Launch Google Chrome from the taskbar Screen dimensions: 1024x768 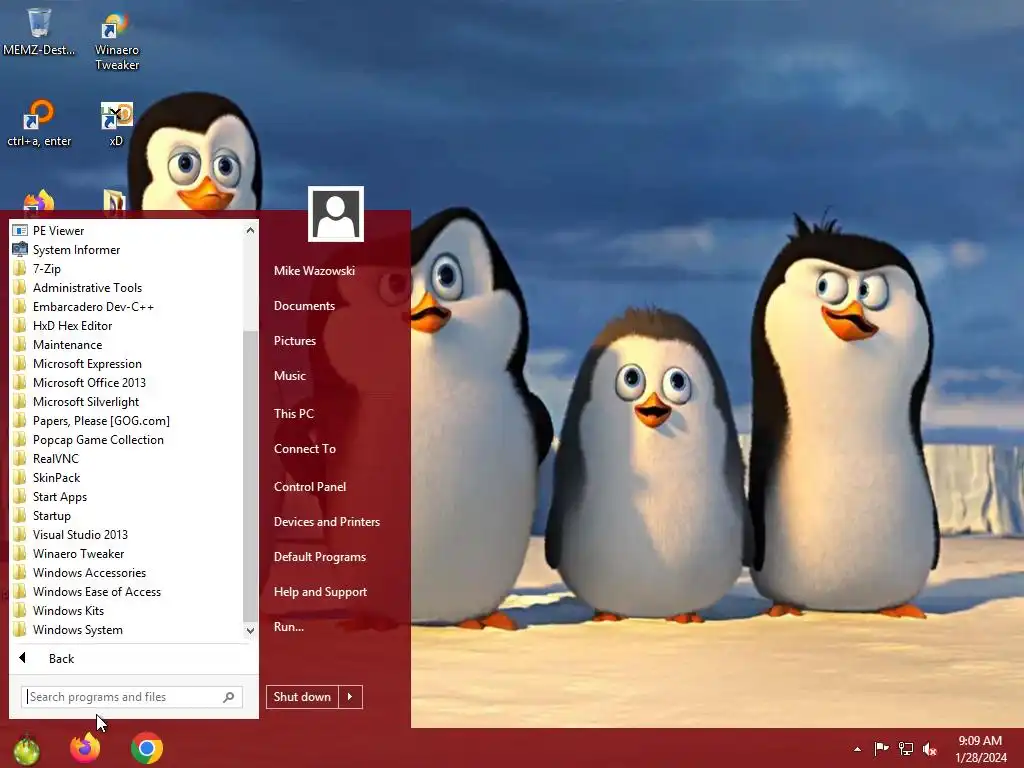(147, 748)
